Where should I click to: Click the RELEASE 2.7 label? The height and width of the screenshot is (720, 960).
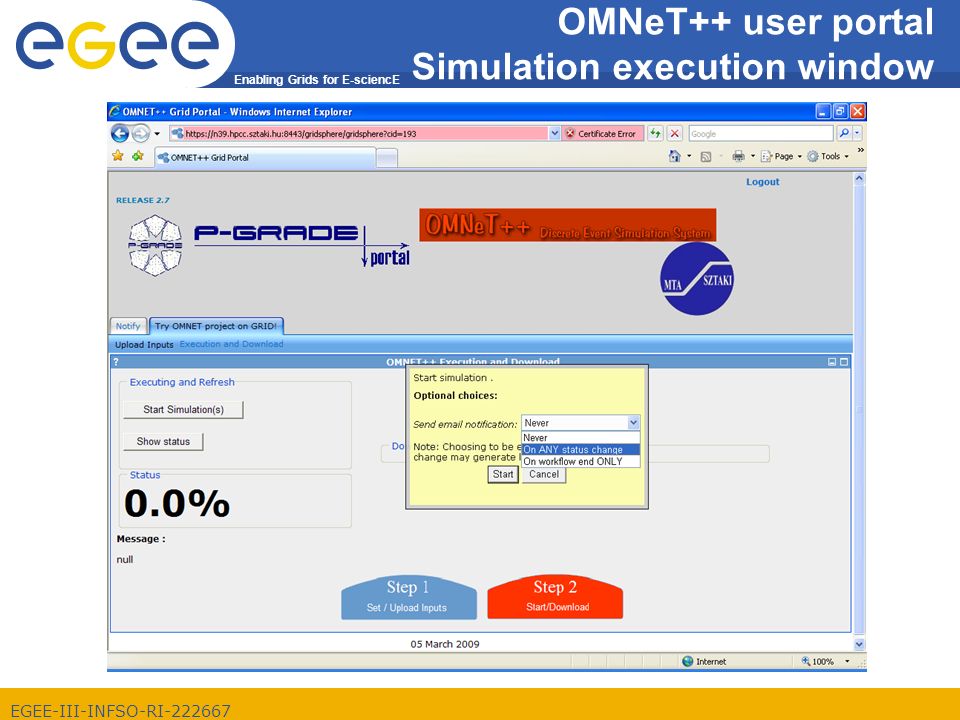tap(143, 200)
